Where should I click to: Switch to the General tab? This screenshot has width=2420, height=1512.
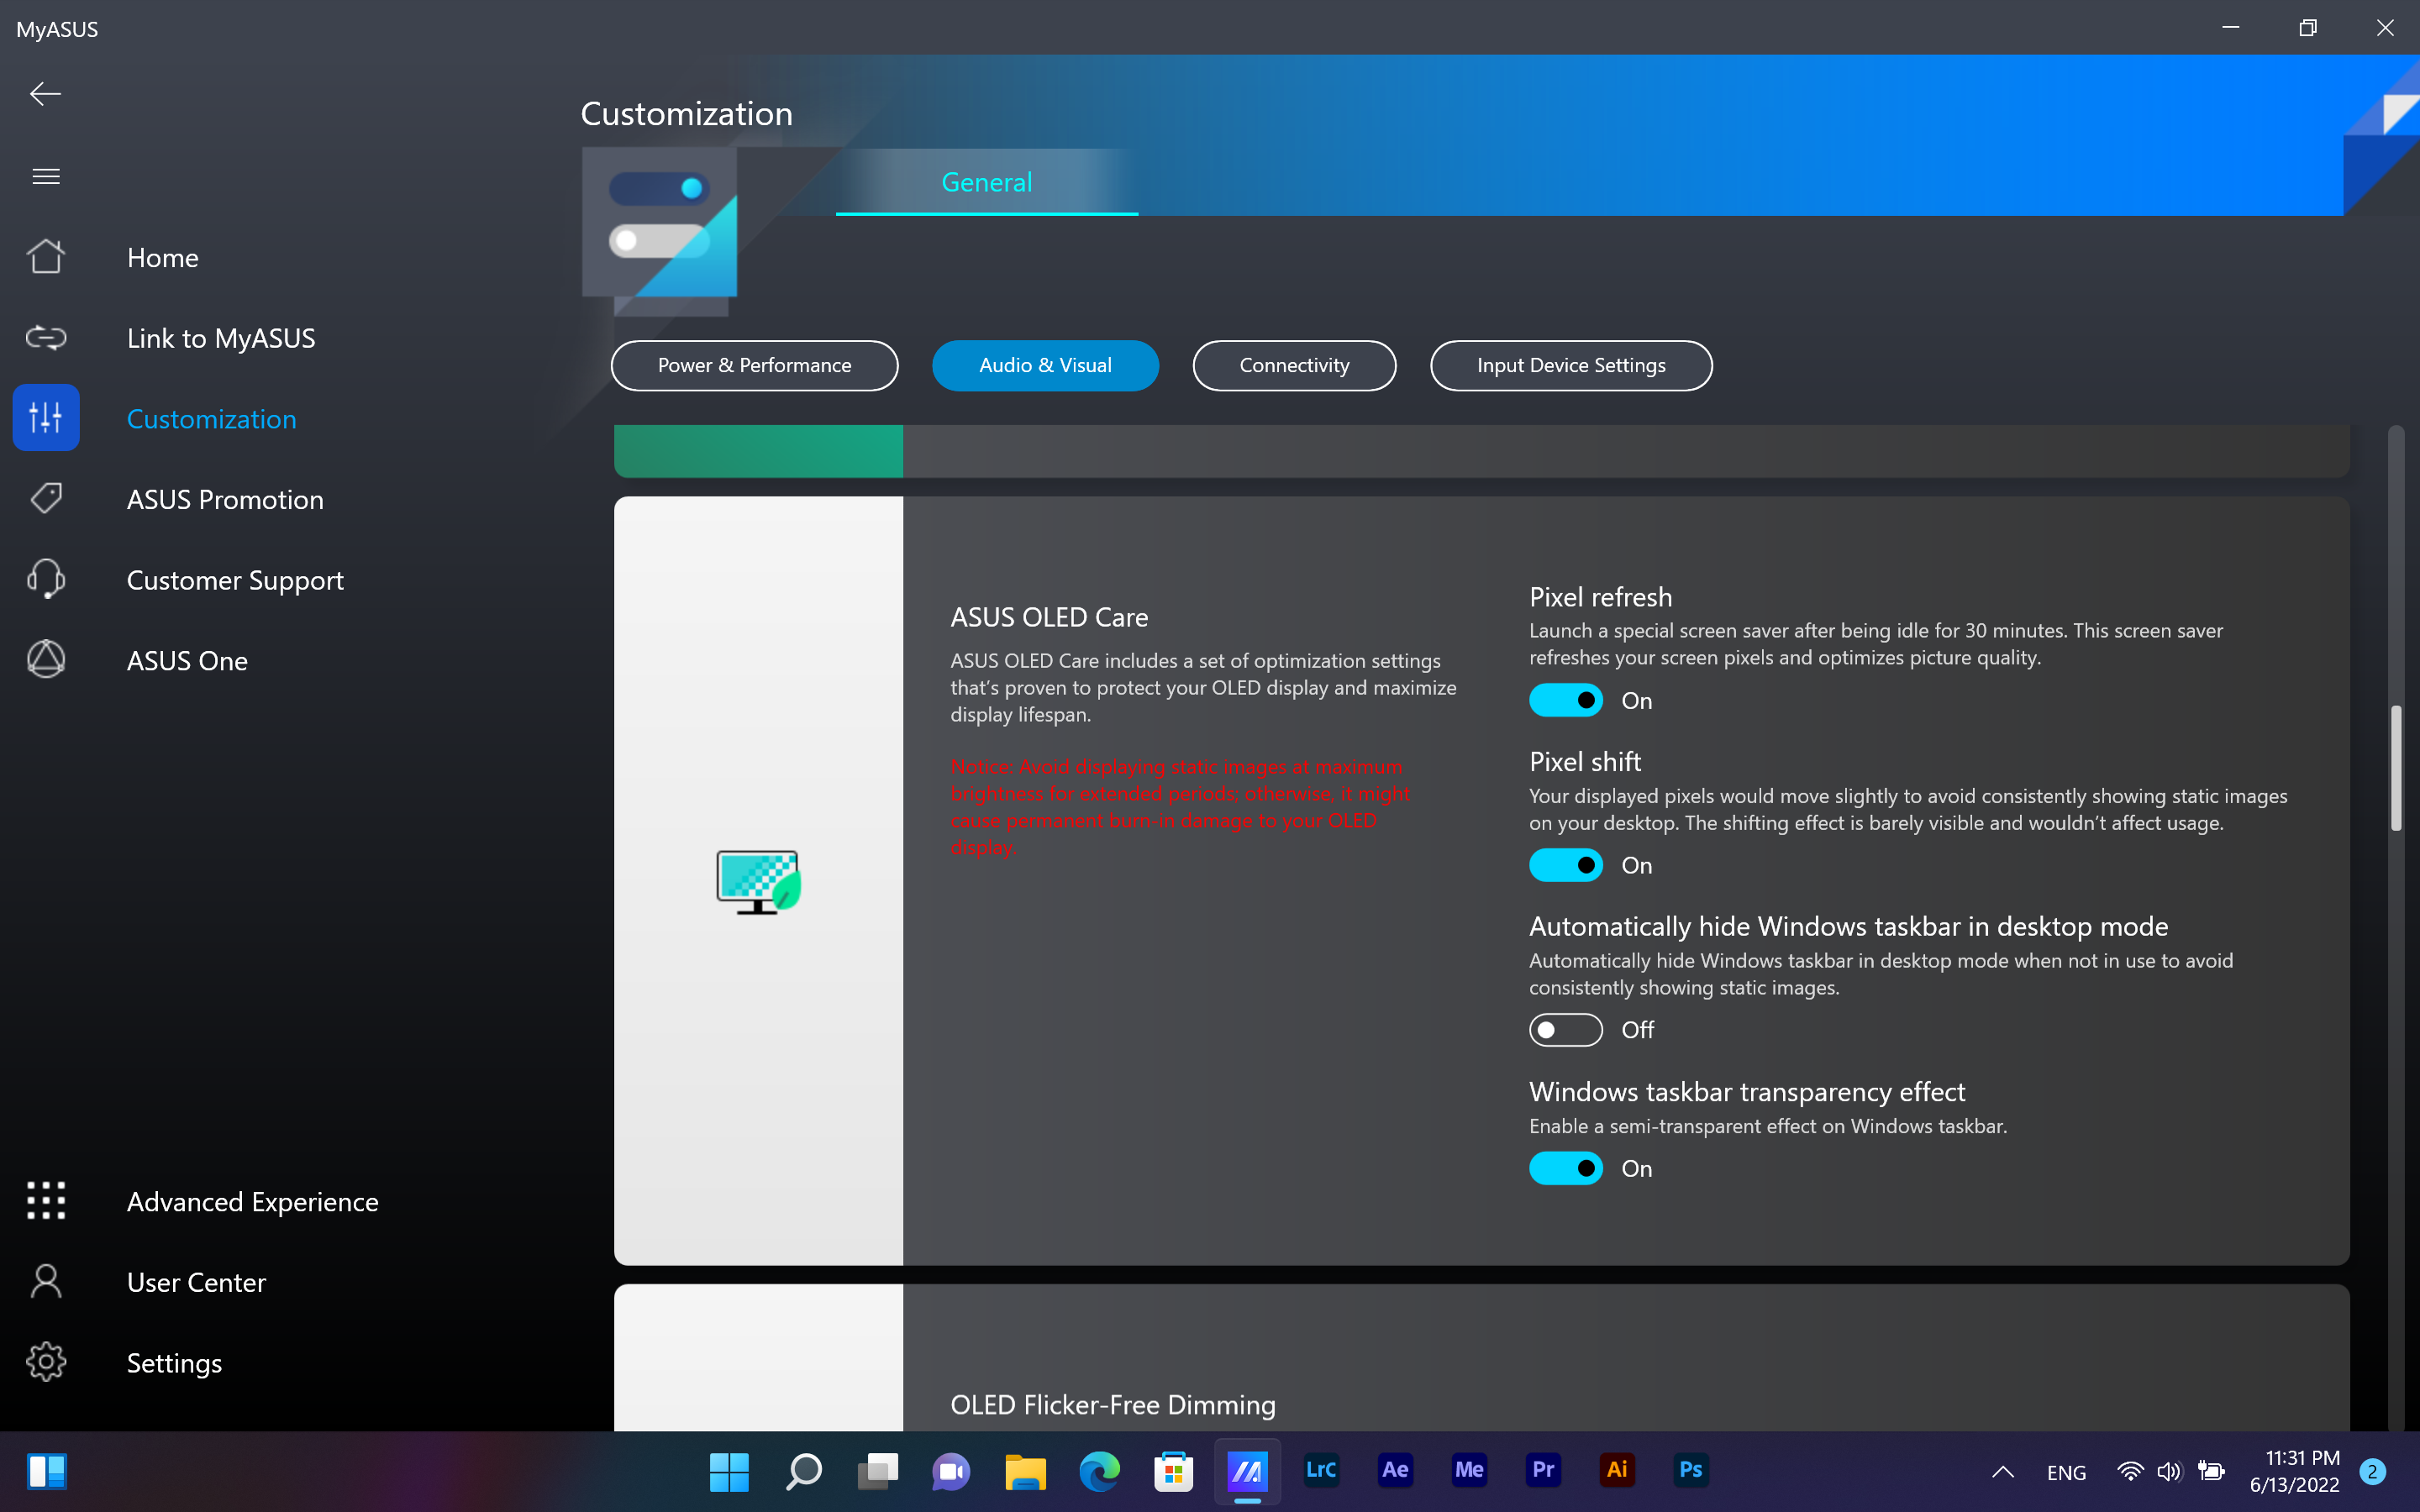[x=987, y=182]
